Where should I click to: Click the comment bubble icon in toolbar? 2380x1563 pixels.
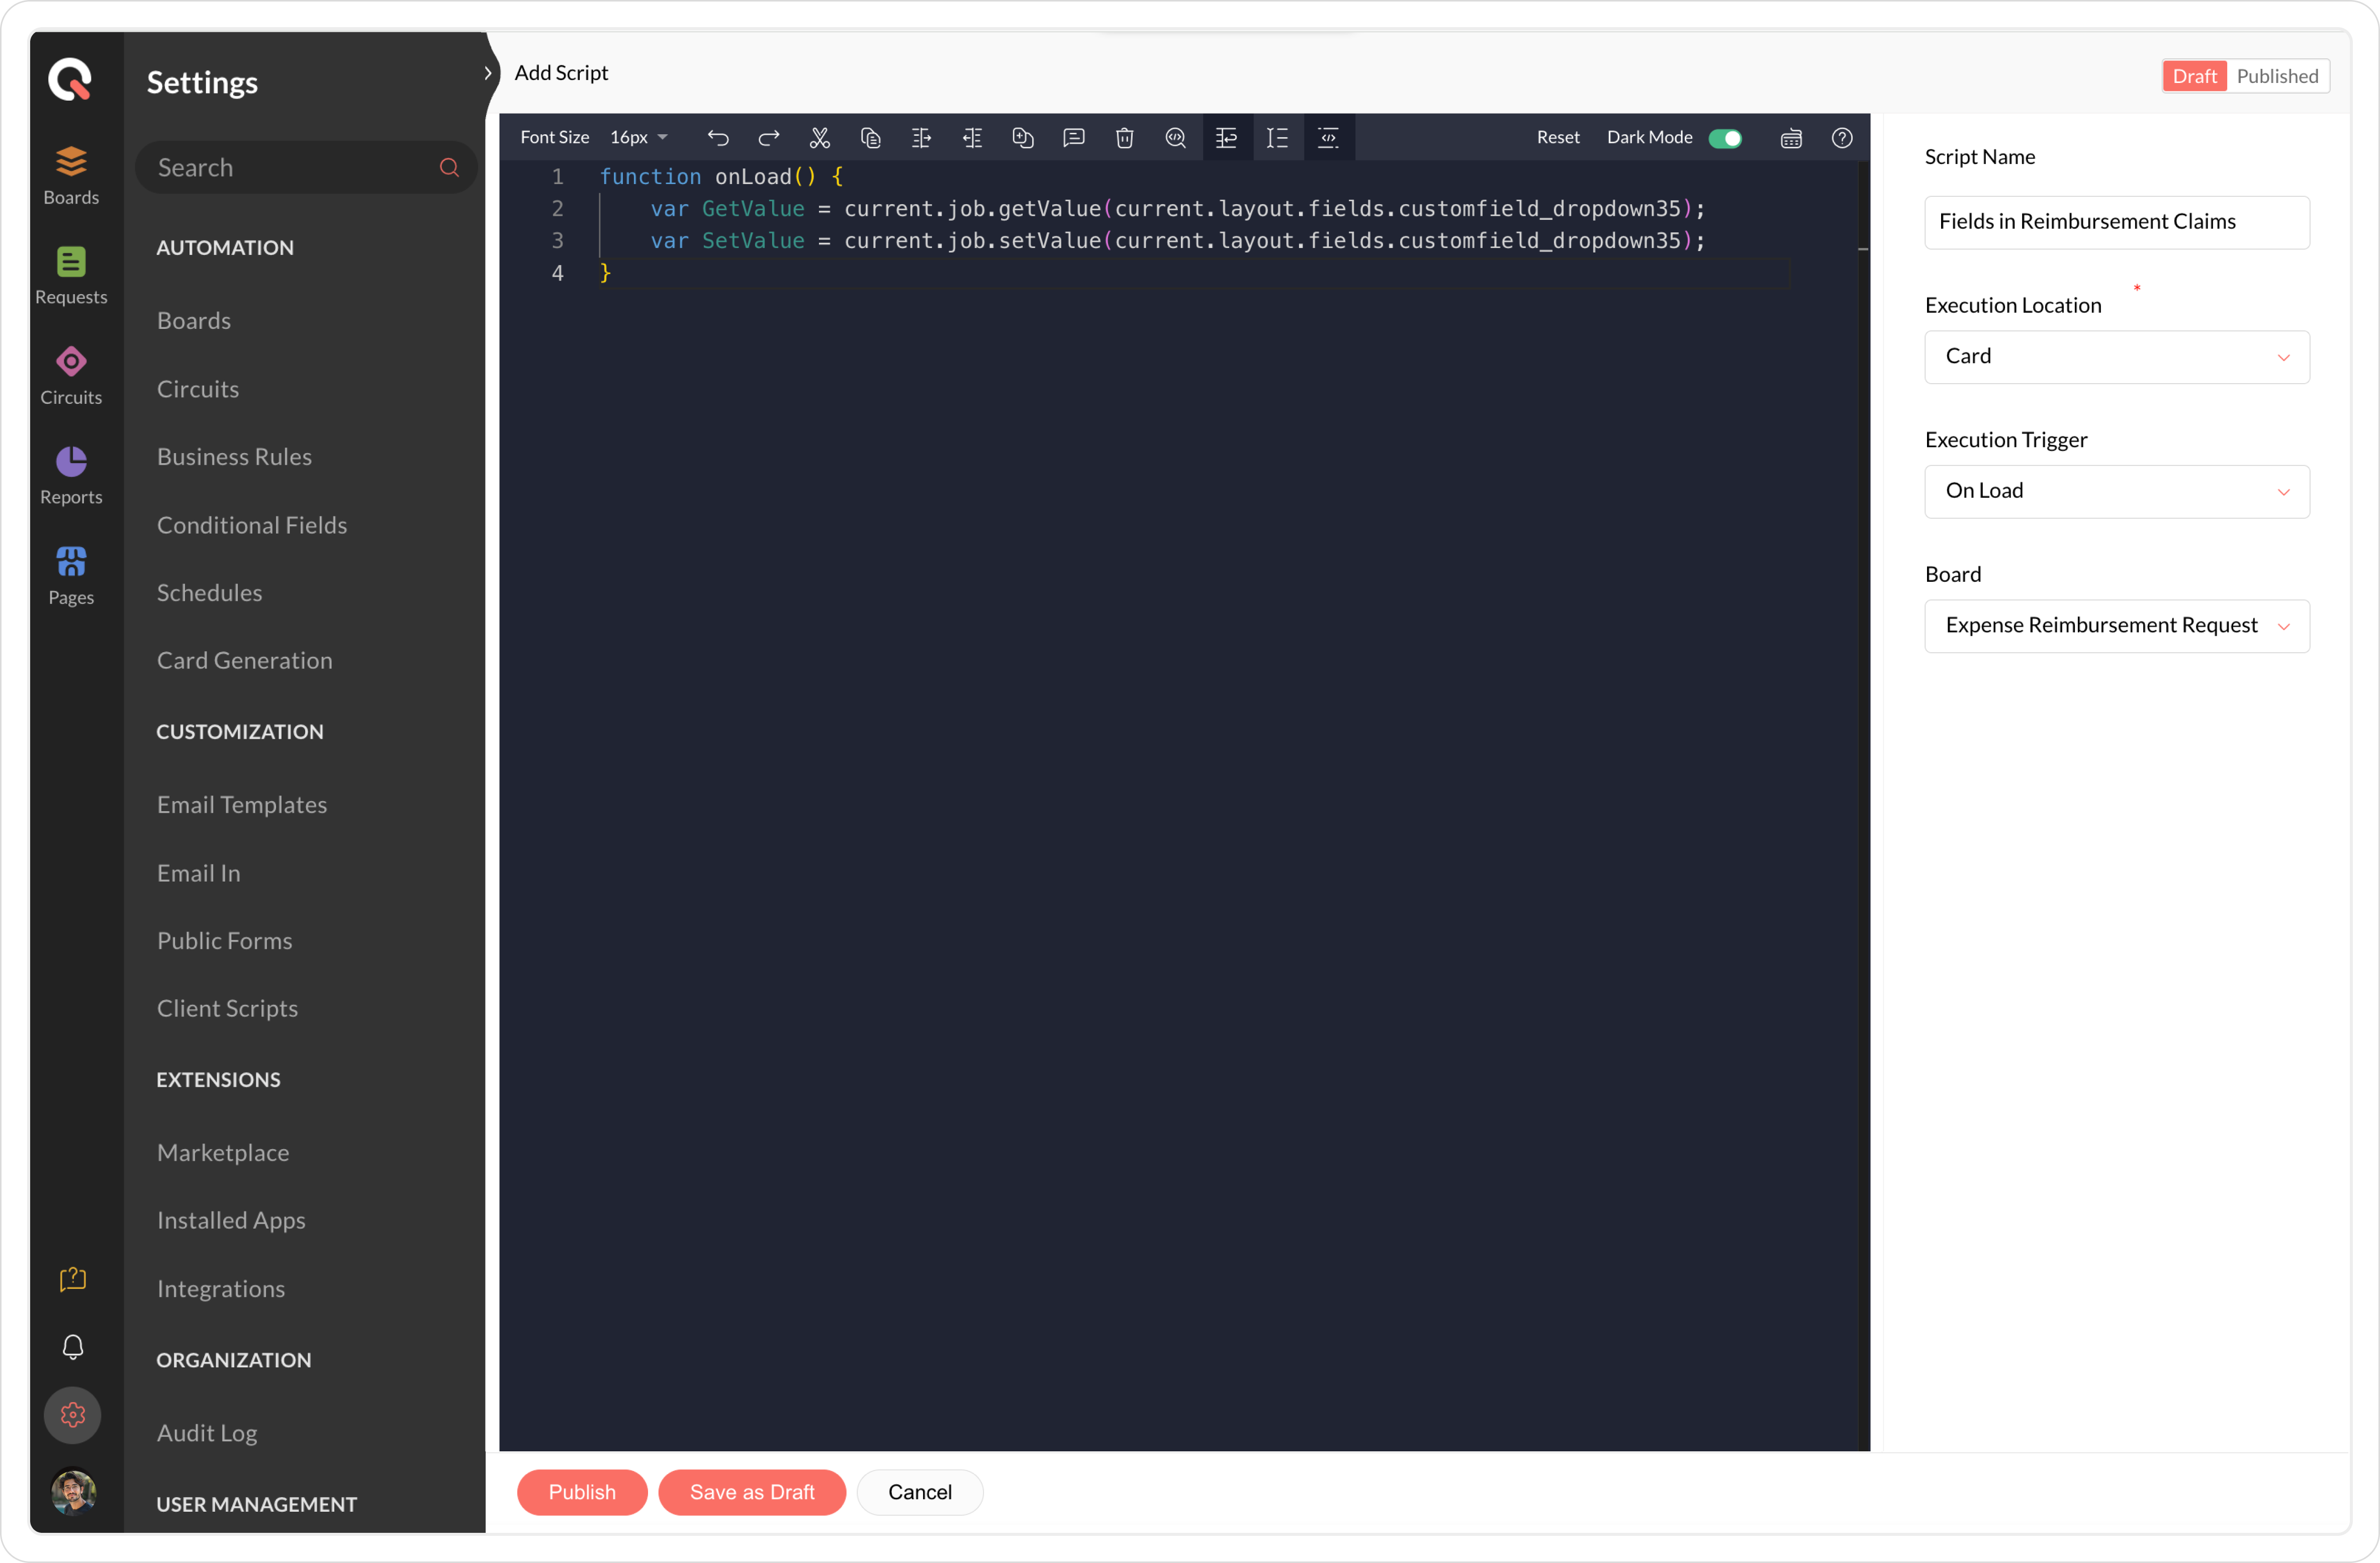(1073, 138)
